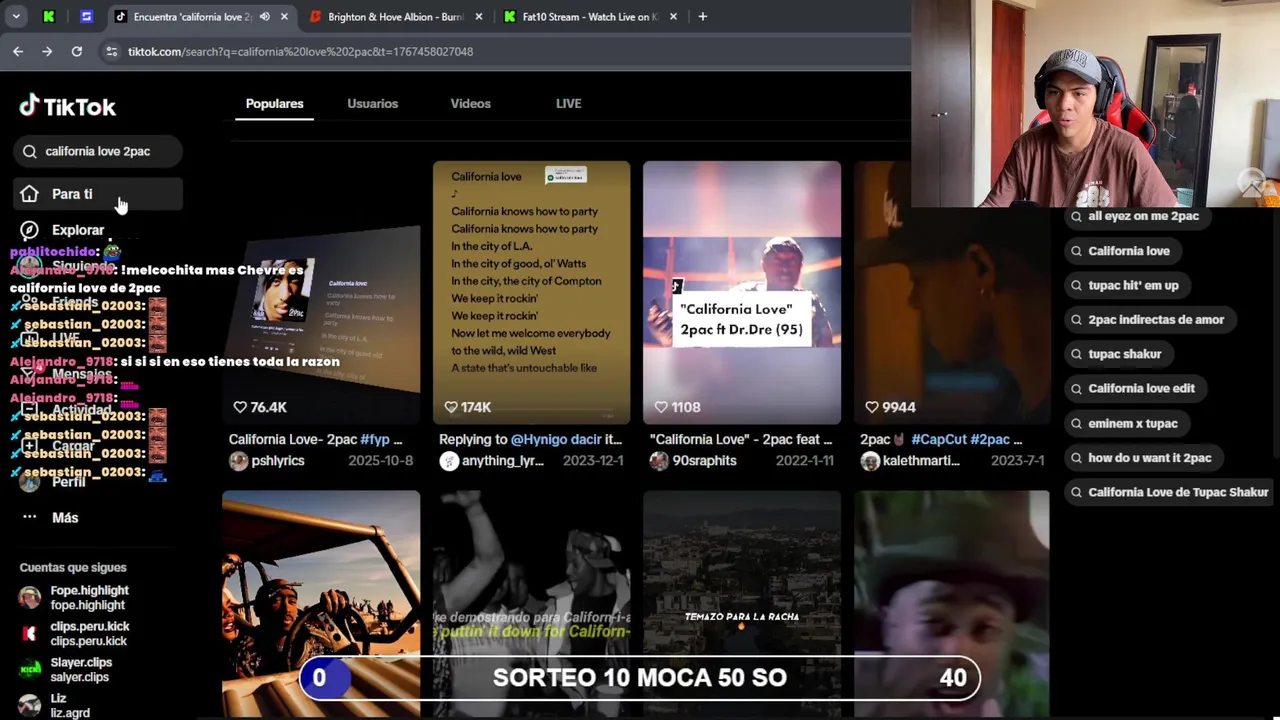Click the tiktok.com address bar URL

point(300,51)
